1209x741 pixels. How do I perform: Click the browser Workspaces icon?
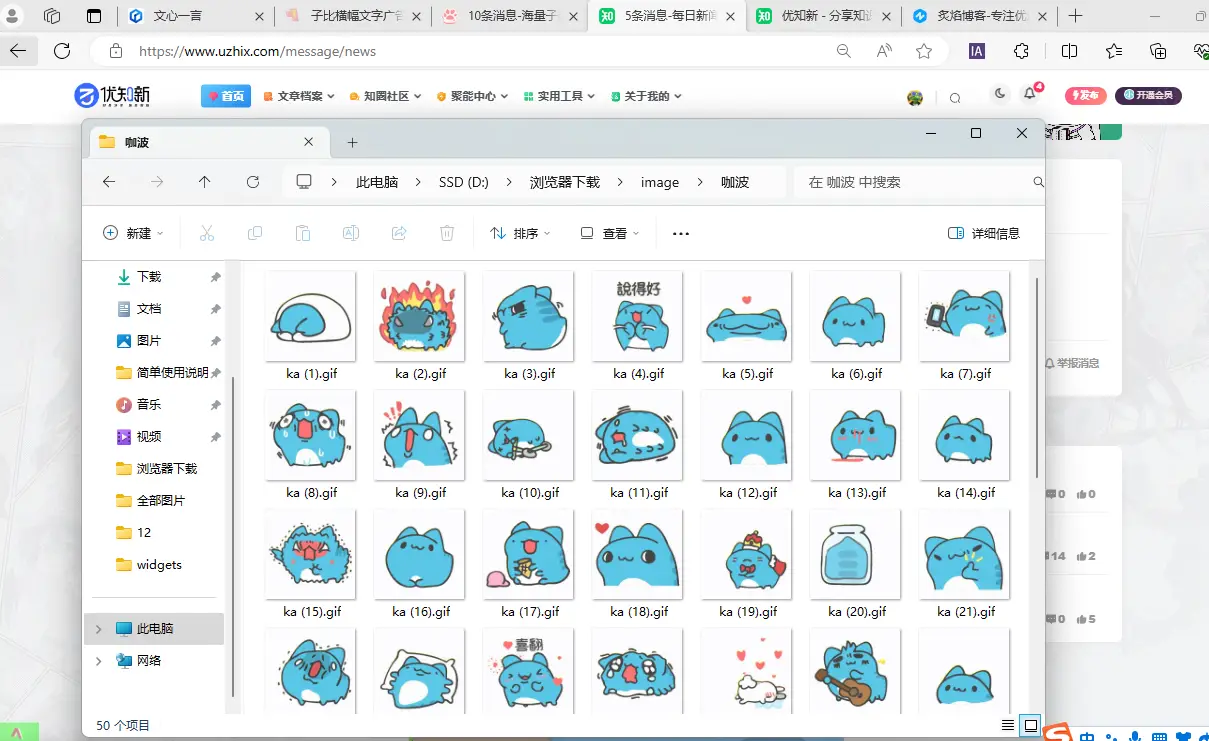[x=53, y=16]
